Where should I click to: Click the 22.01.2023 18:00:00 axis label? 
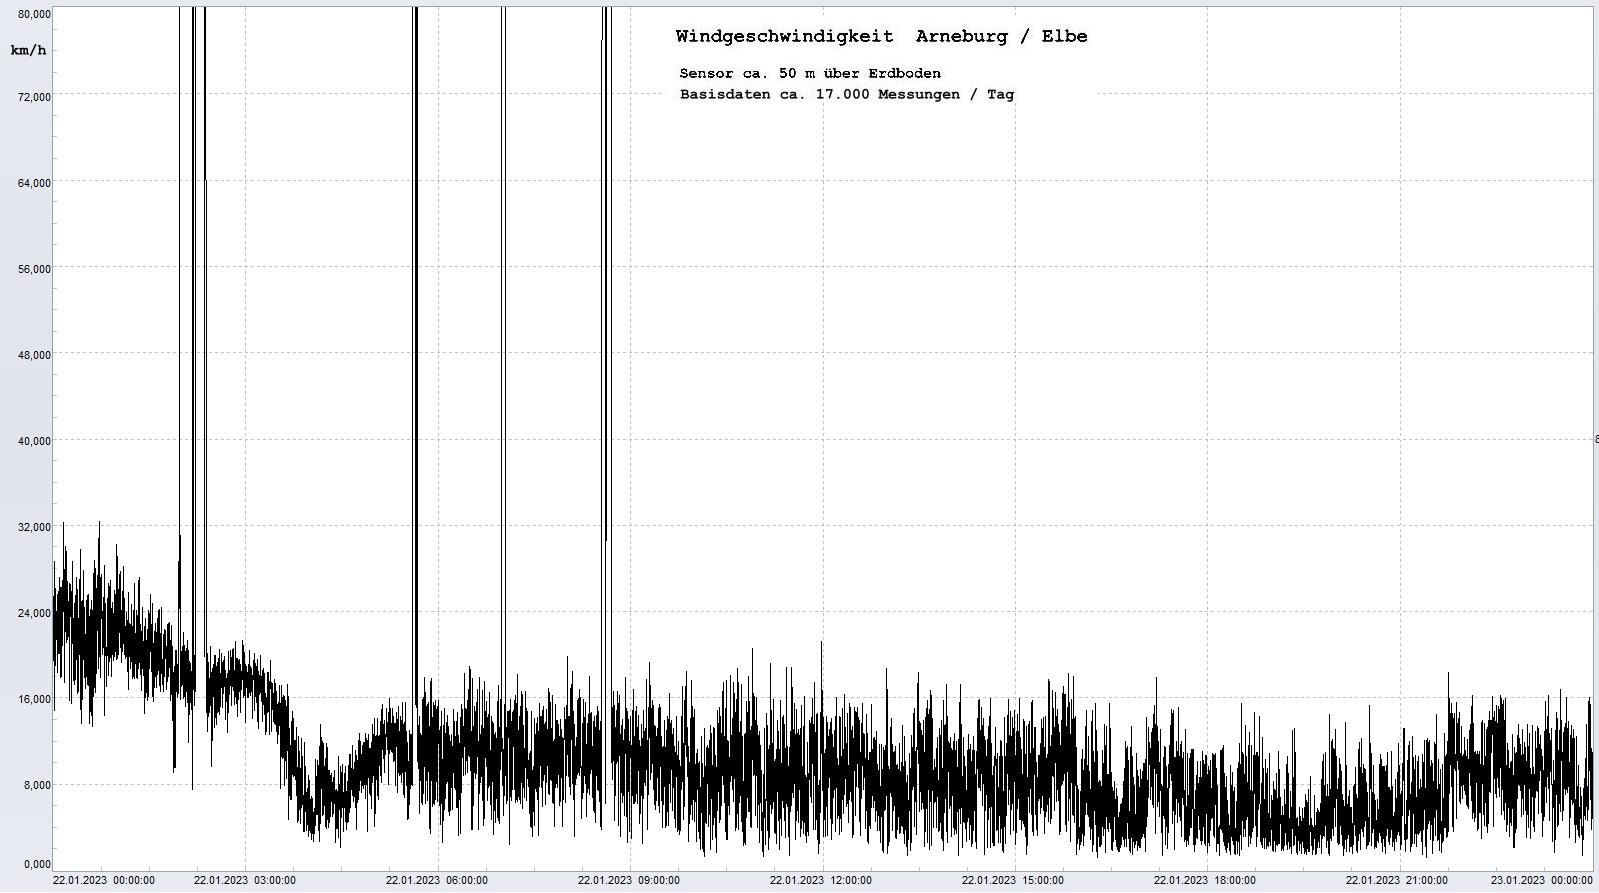[x=1205, y=881]
